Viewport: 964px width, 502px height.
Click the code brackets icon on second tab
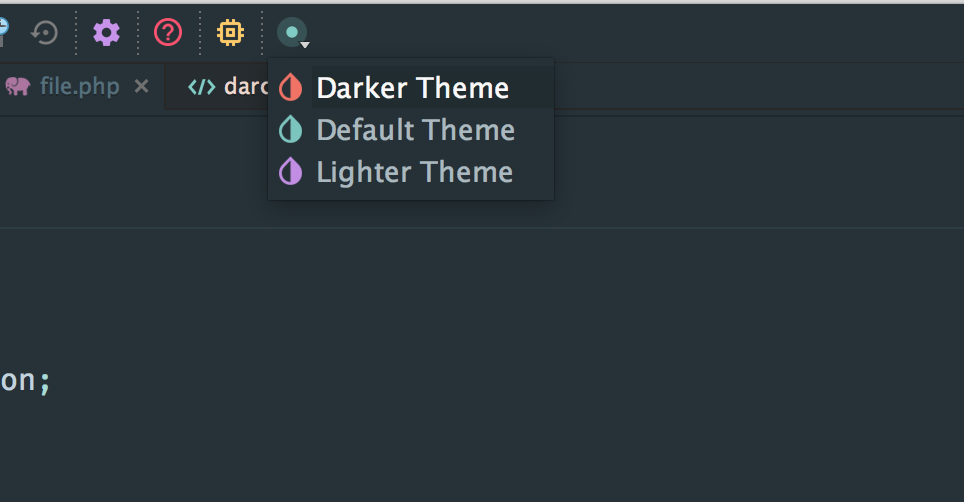[201, 87]
